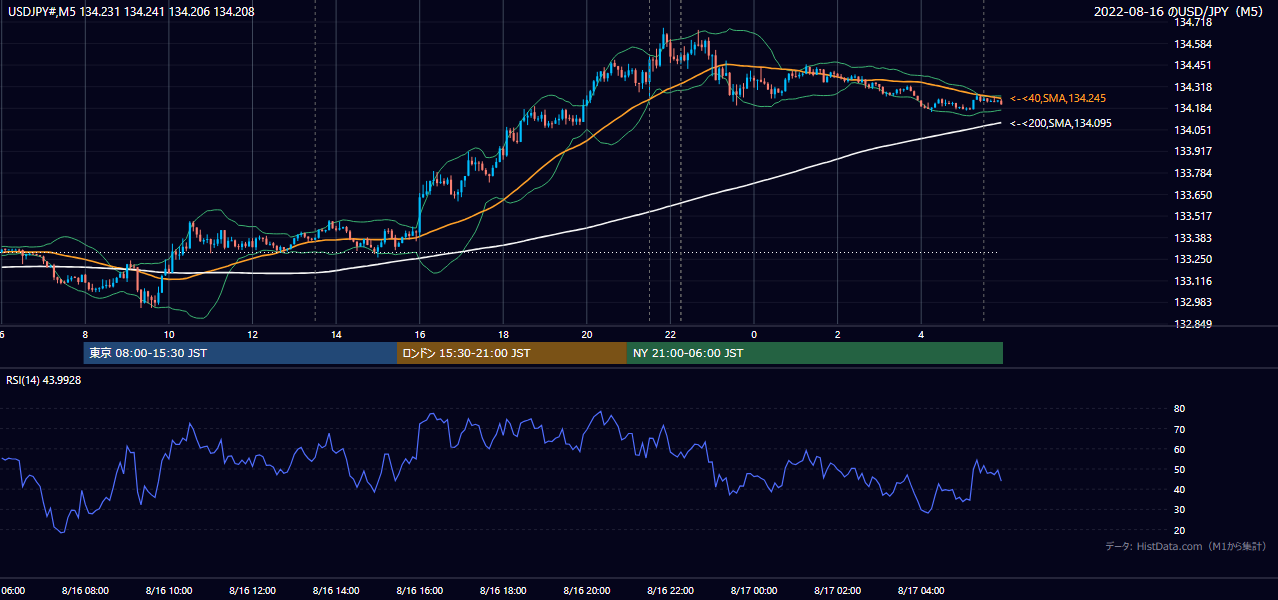The height and width of the screenshot is (600, 1278).
Task: Click price axis label 133.250
Action: (1194, 259)
